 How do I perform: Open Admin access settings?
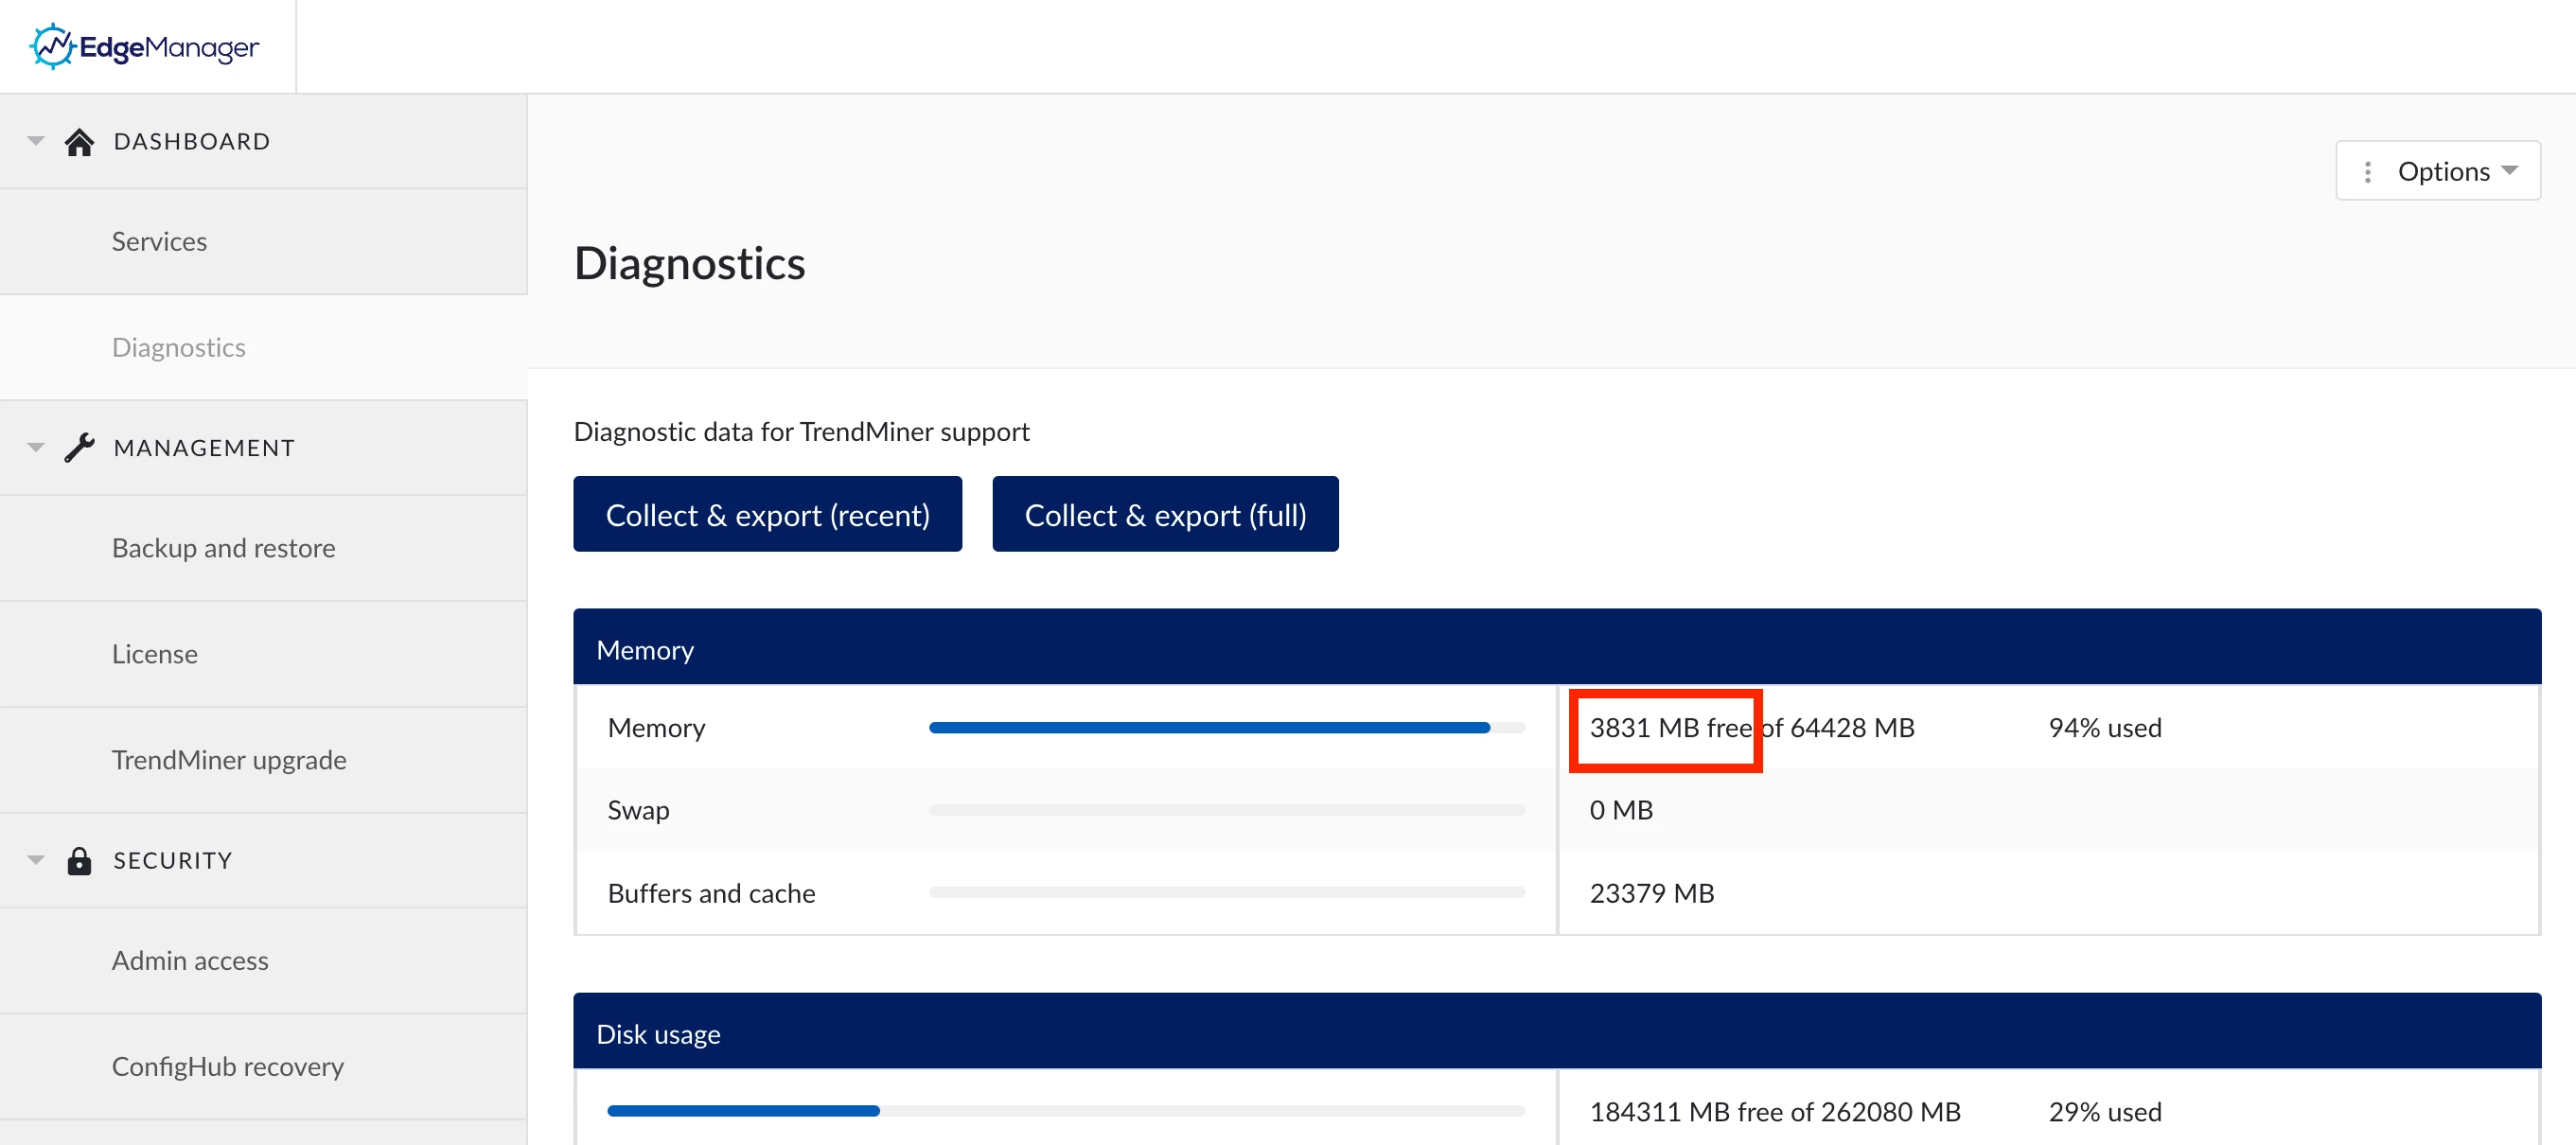click(x=190, y=960)
